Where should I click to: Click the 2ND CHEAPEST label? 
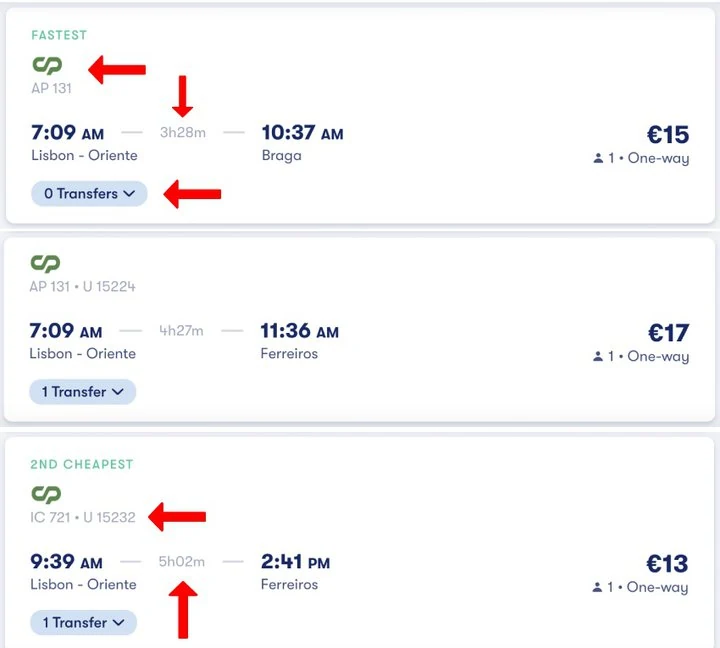tap(82, 464)
